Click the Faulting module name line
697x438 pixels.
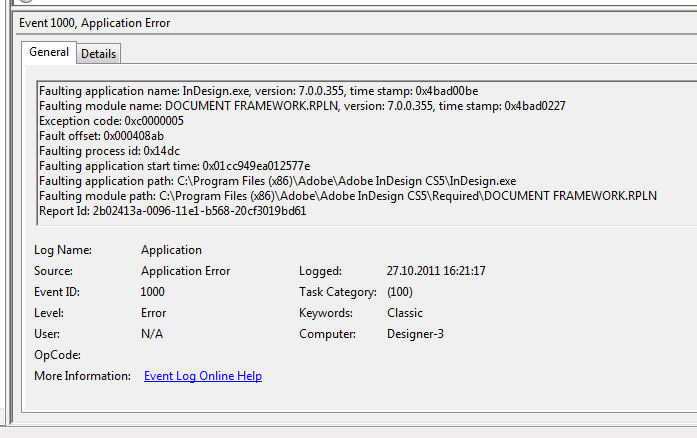(x=302, y=106)
